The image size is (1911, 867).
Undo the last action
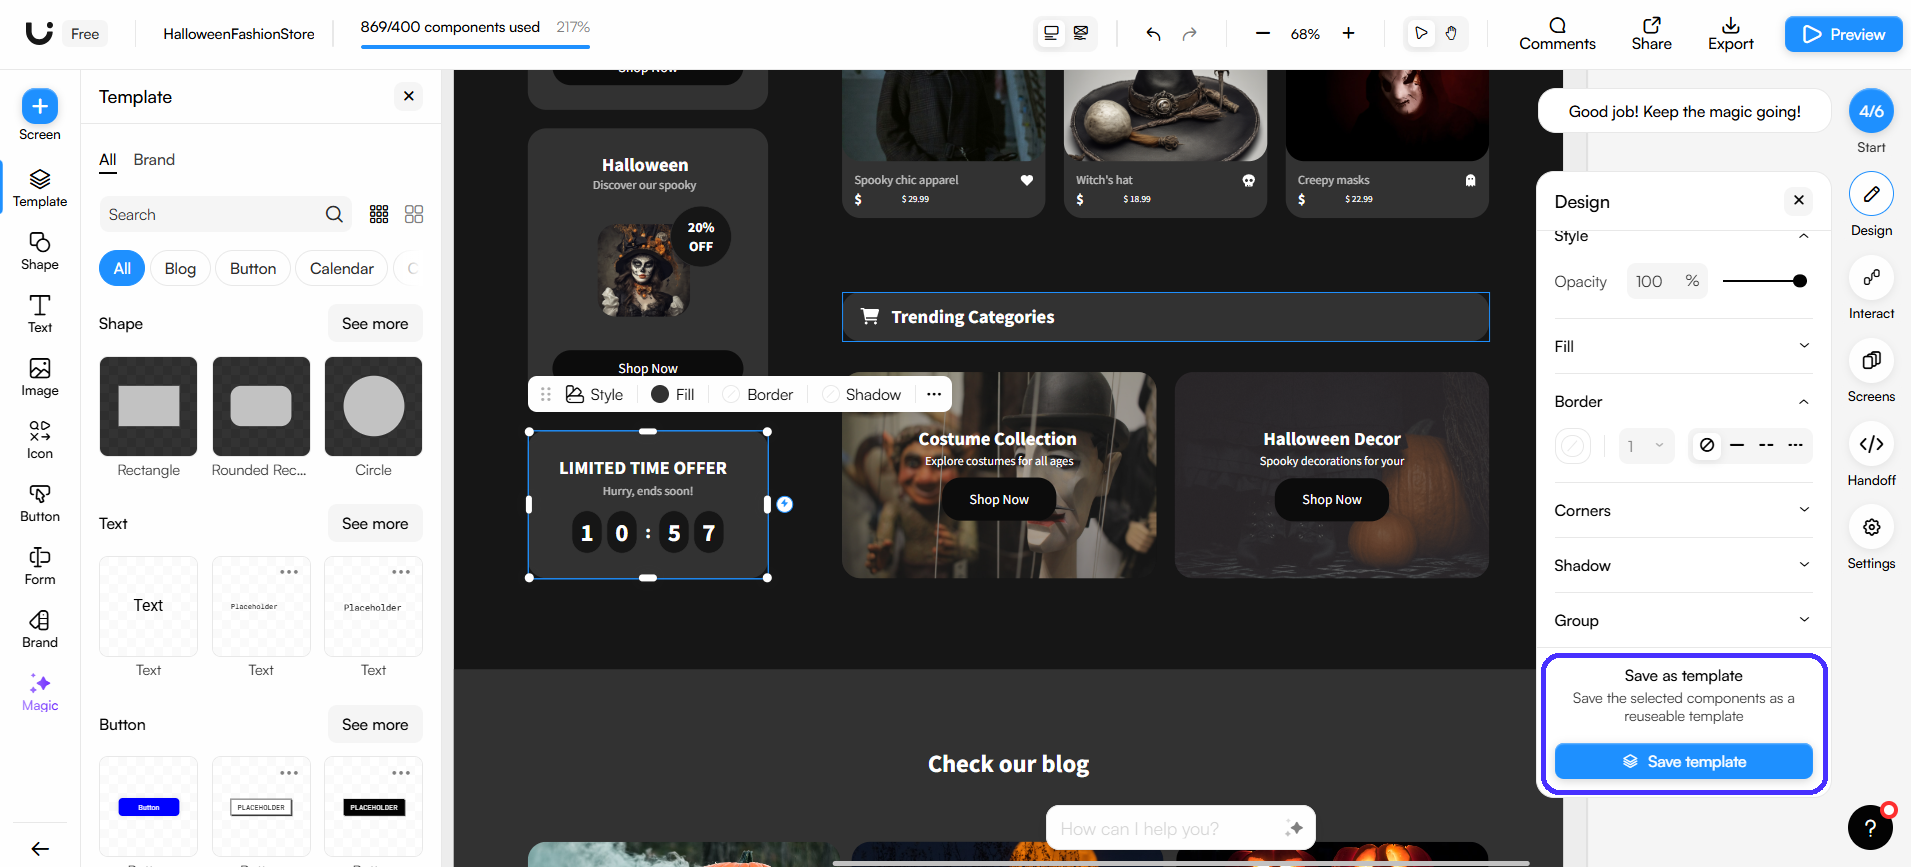[1153, 34]
